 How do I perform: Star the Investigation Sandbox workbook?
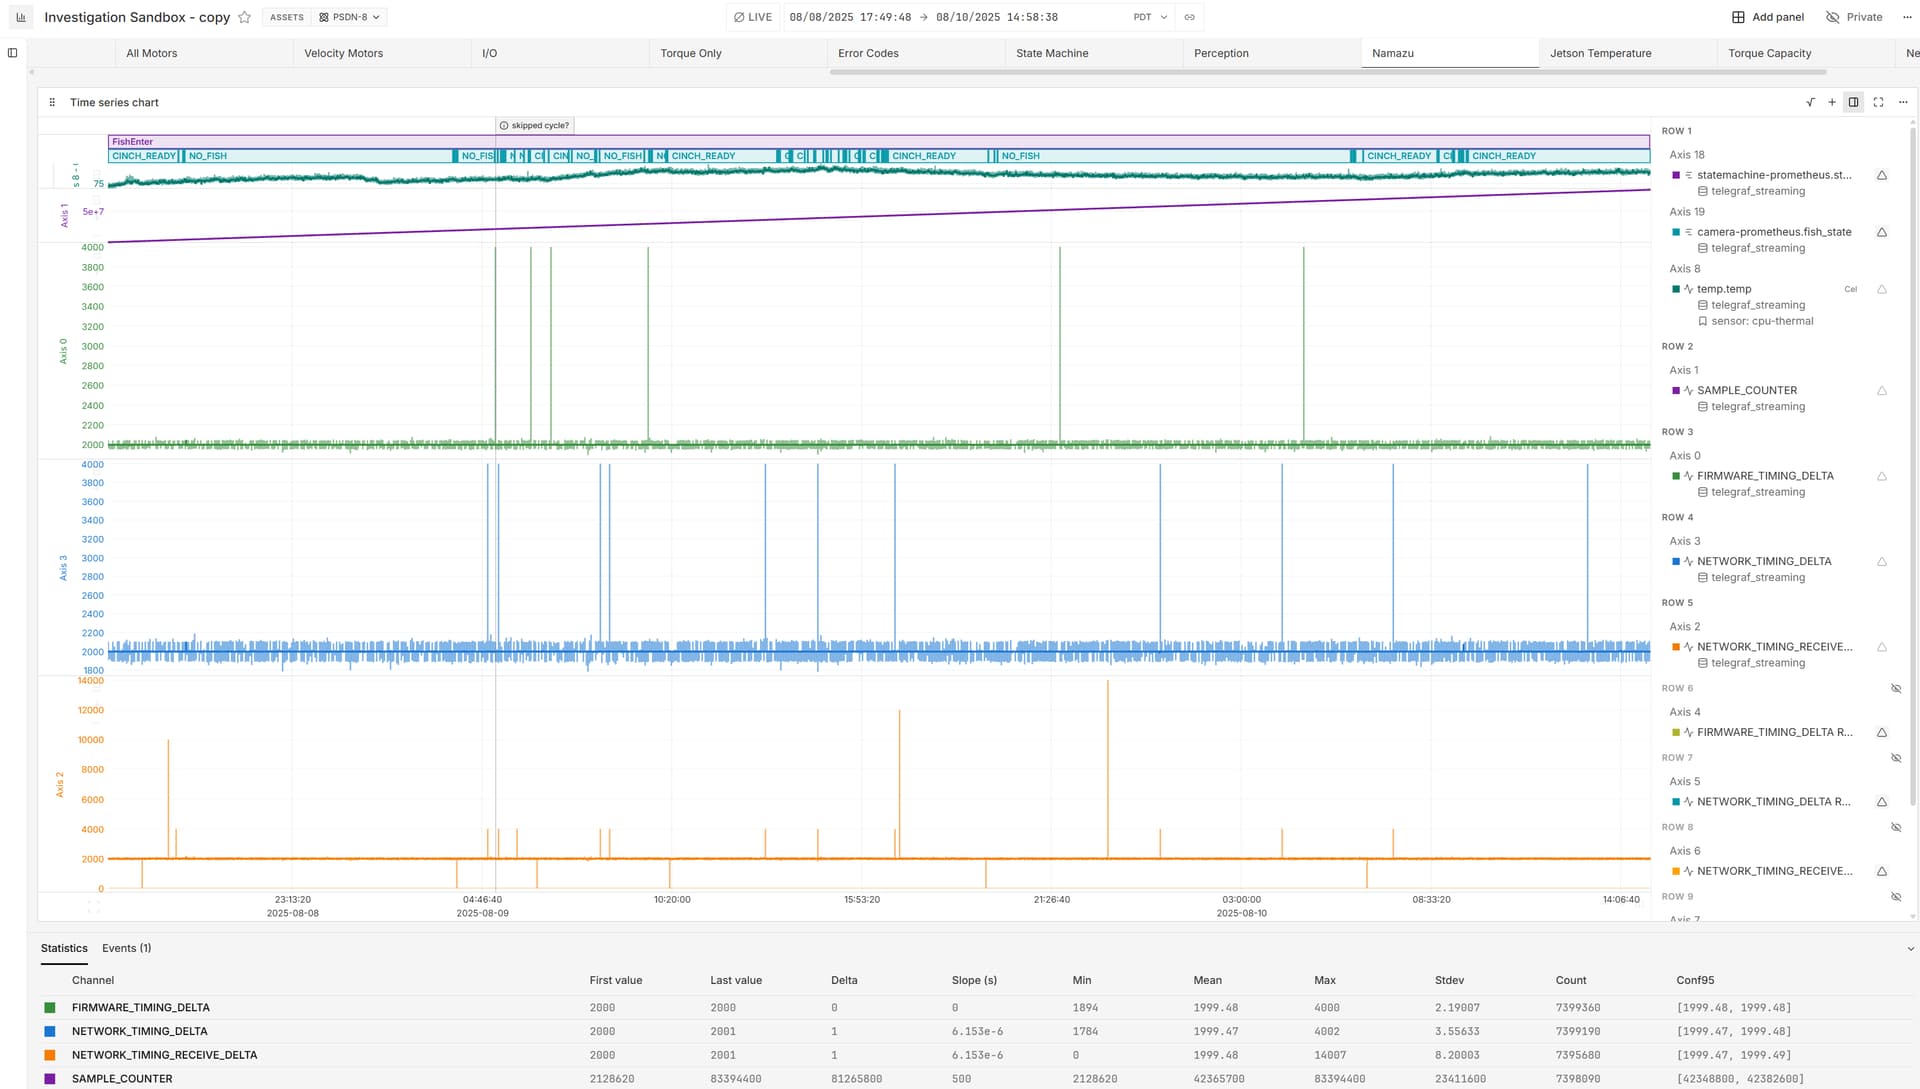(x=244, y=17)
